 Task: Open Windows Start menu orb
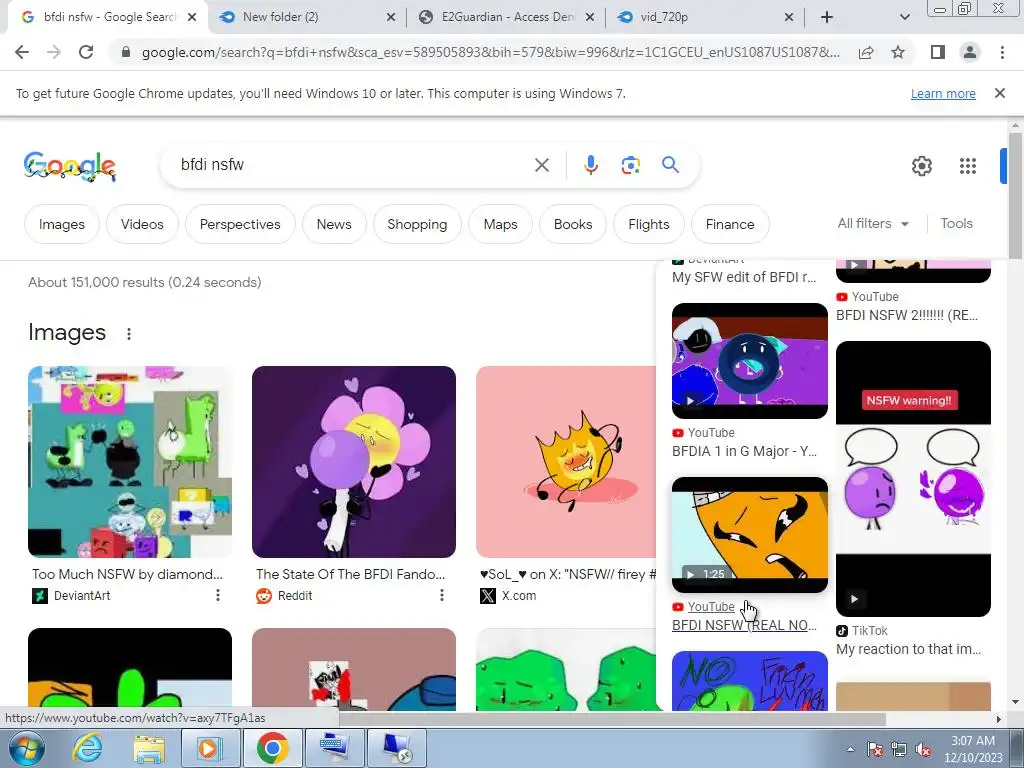tap(27, 748)
